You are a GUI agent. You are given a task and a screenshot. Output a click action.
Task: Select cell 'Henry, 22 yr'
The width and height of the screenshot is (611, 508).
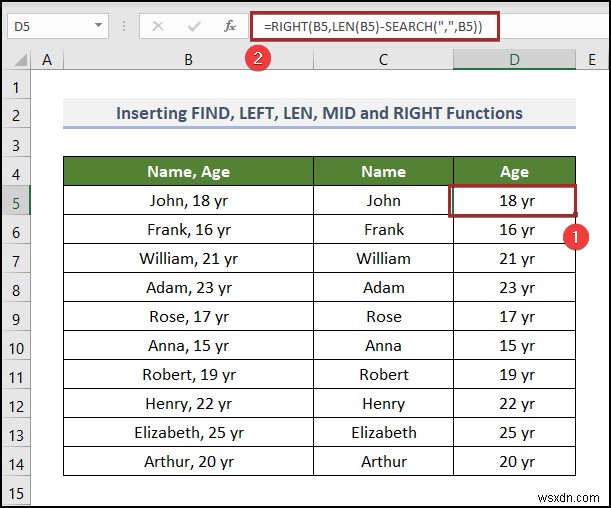point(189,403)
